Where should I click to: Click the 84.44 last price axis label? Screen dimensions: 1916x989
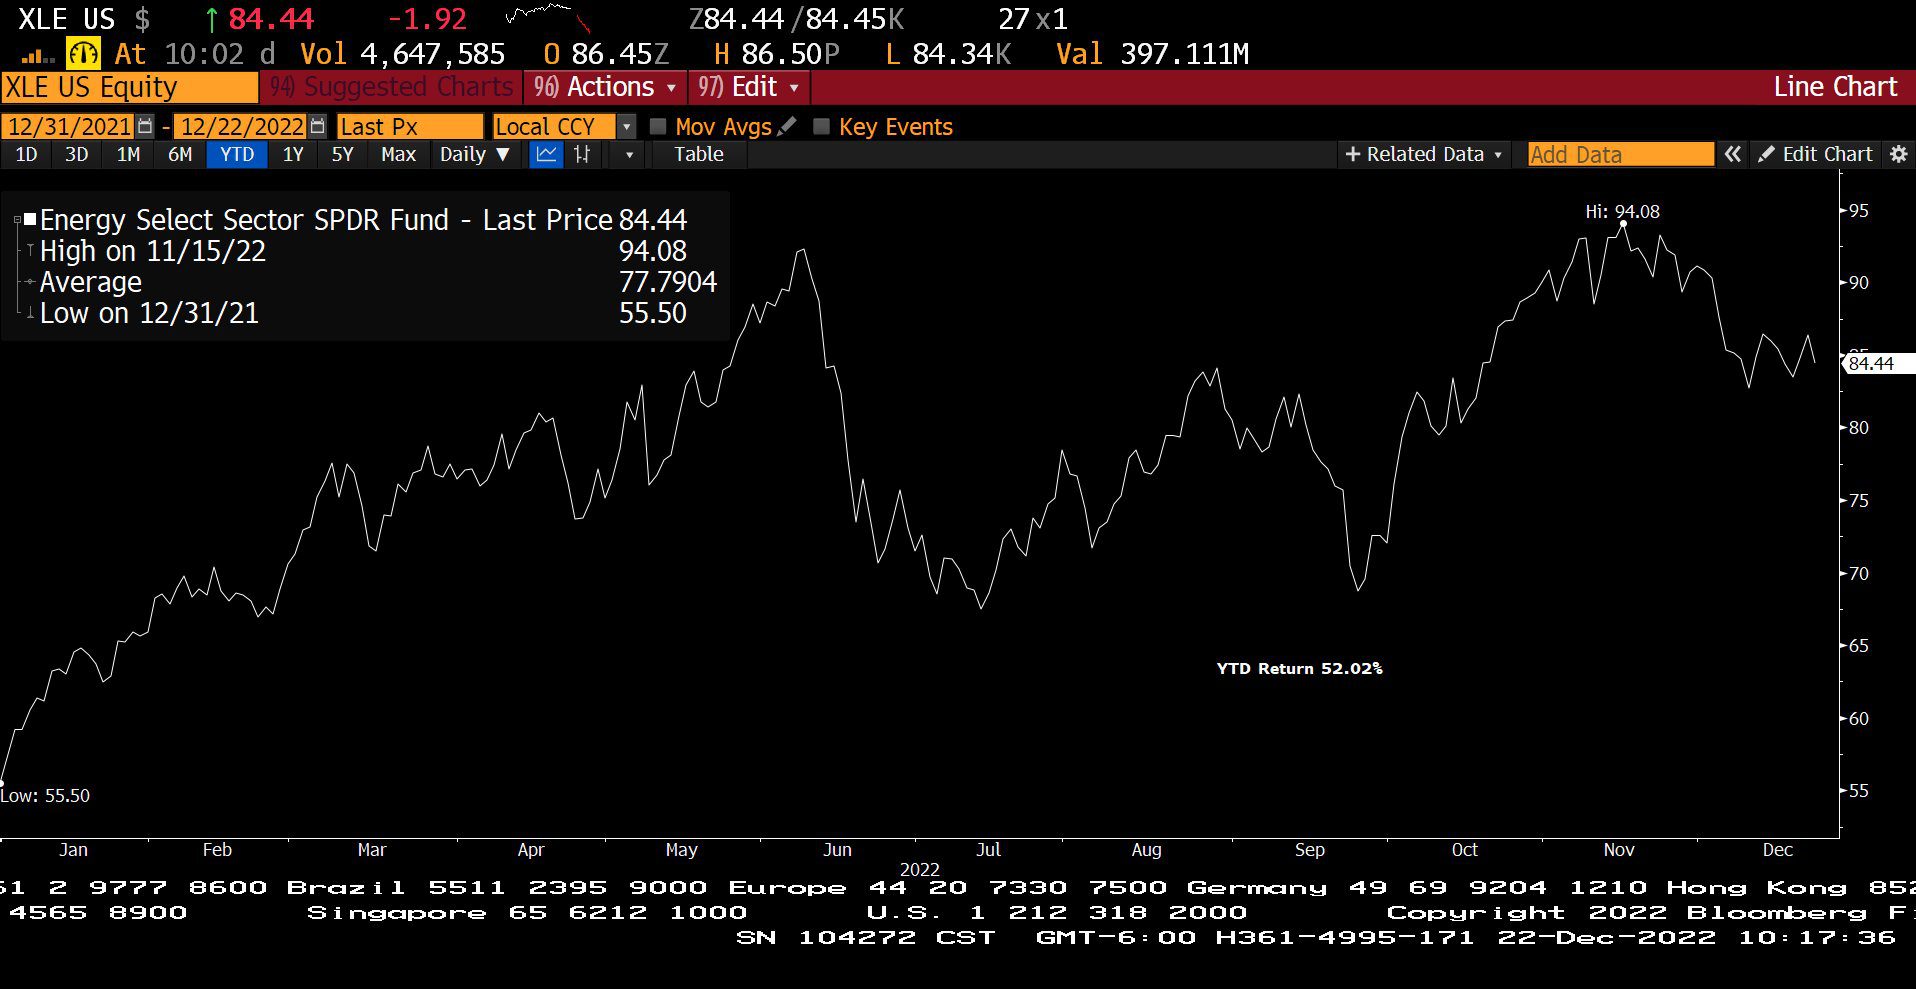tap(1877, 364)
